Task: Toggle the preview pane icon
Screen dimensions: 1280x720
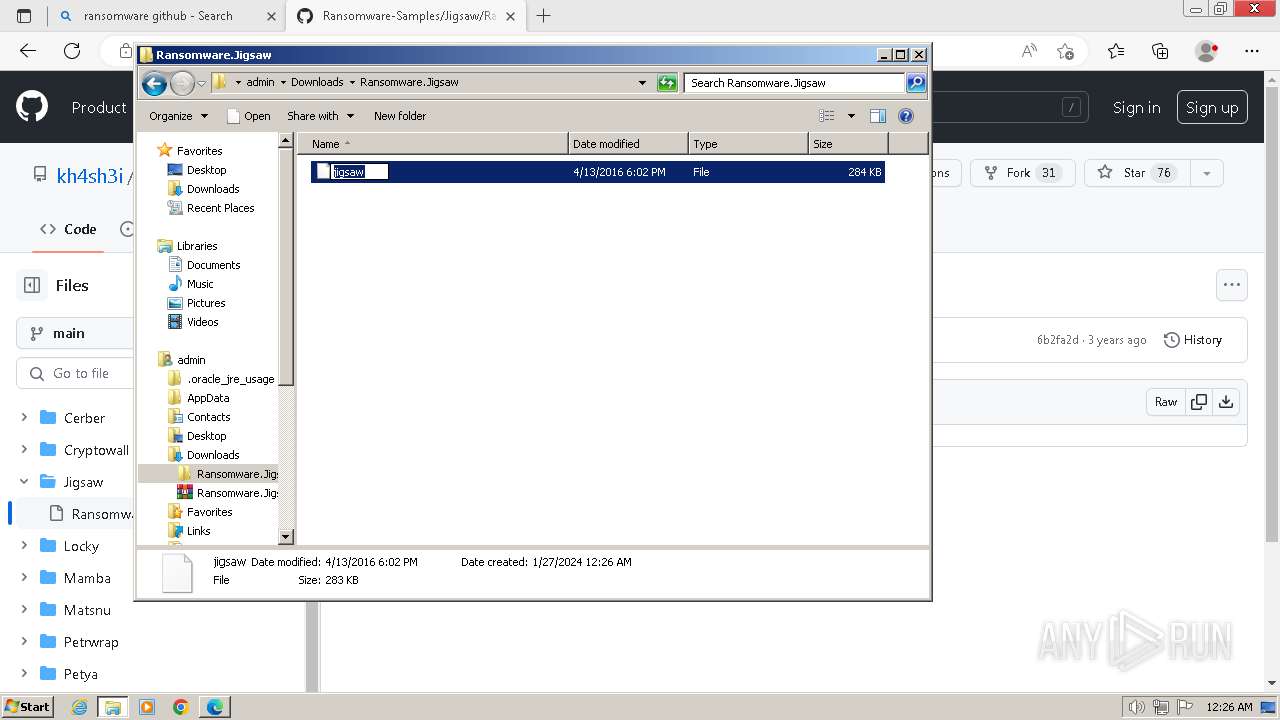Action: pos(878,116)
